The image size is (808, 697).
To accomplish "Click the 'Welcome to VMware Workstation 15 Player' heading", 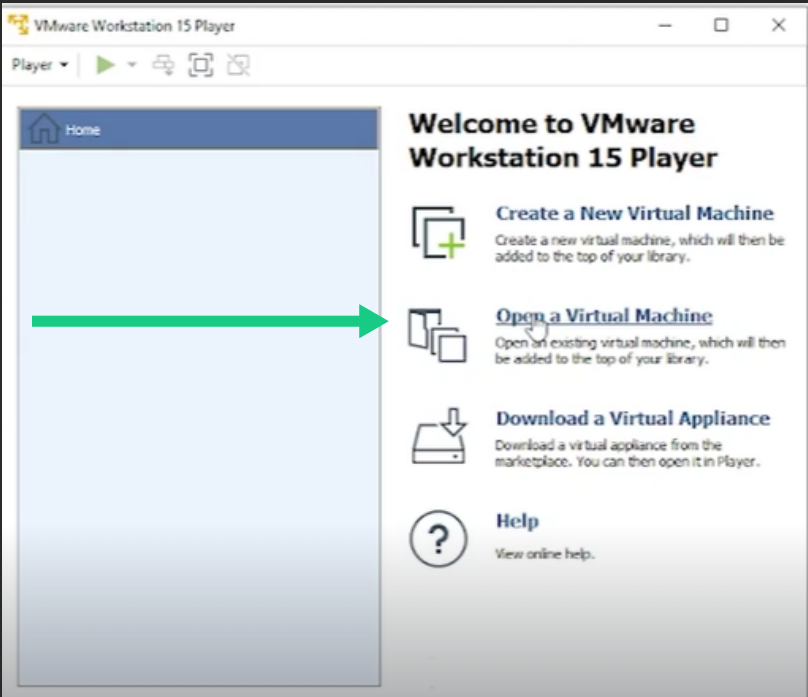I will click(563, 141).
